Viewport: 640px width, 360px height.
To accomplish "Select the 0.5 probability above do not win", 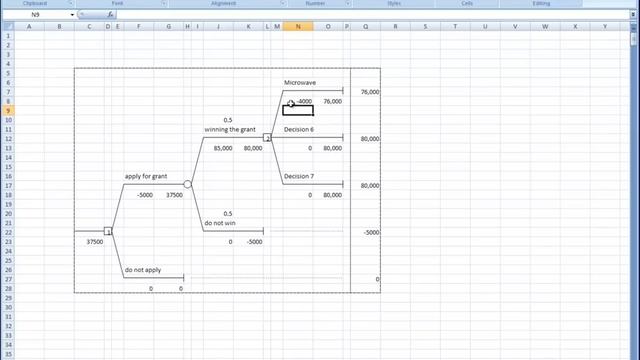I will click(228, 214).
